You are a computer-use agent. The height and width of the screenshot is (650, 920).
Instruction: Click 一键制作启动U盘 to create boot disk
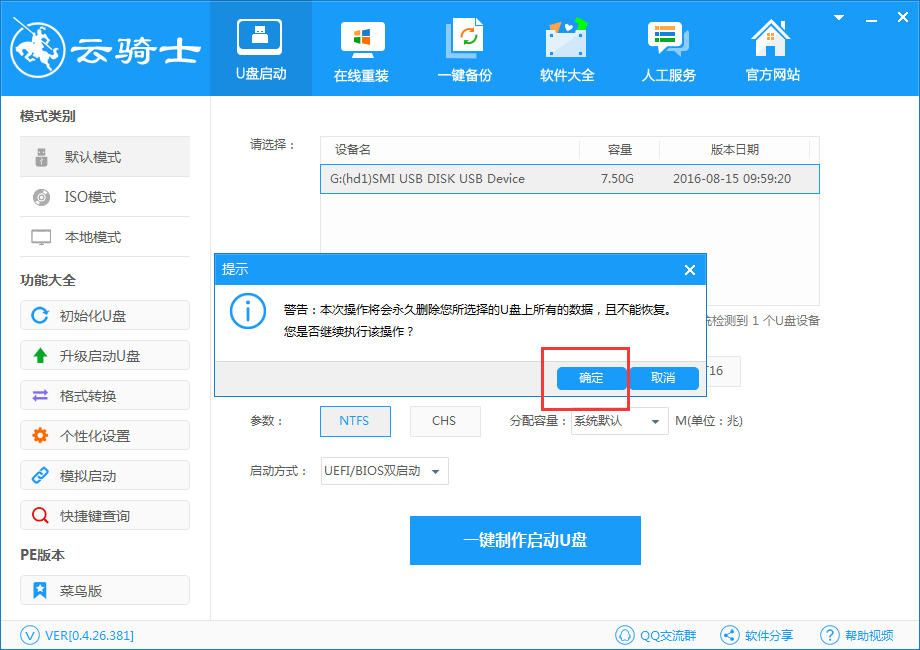(x=525, y=540)
